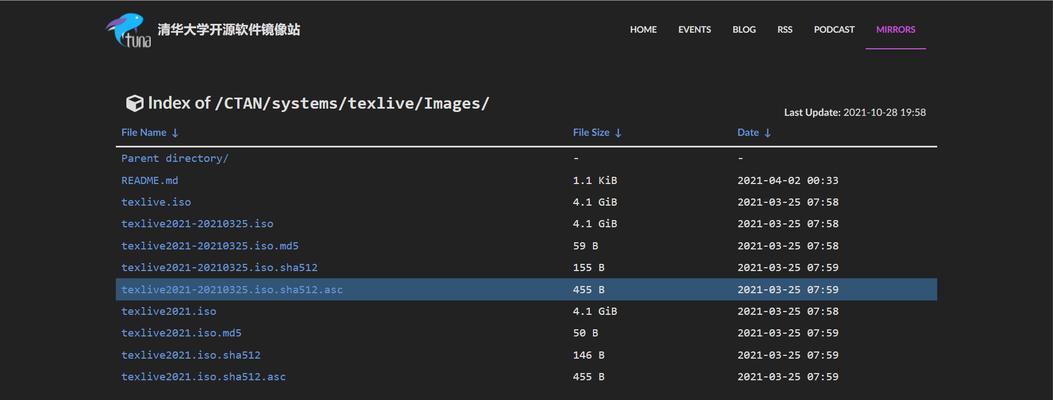Open the PODCAST nav item
The width and height of the screenshot is (1053, 400).
click(834, 30)
